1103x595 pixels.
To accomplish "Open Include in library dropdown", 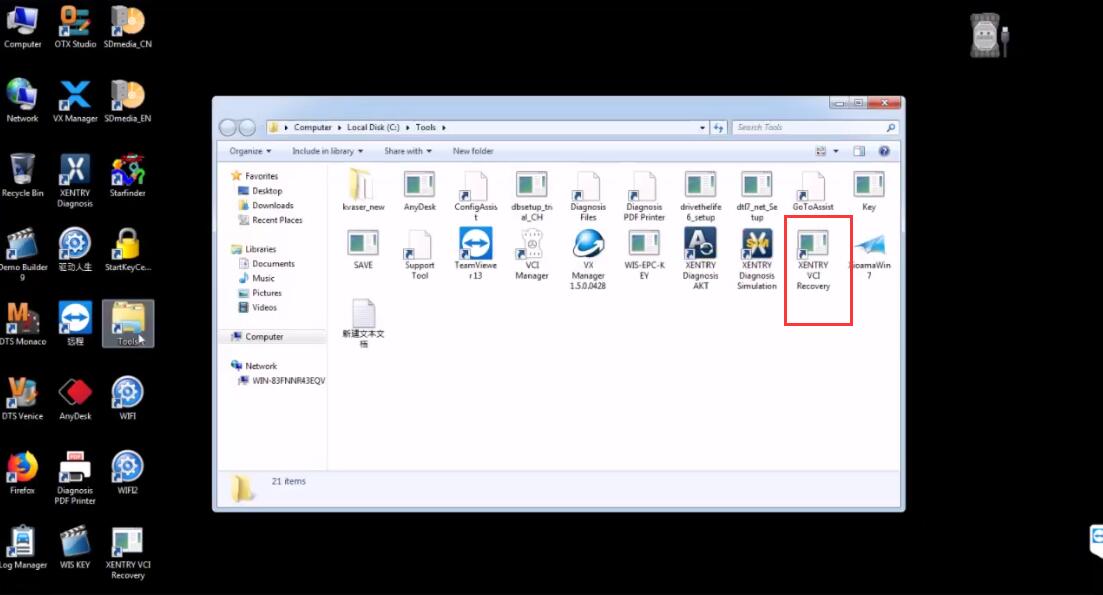I will pyautogui.click(x=328, y=151).
